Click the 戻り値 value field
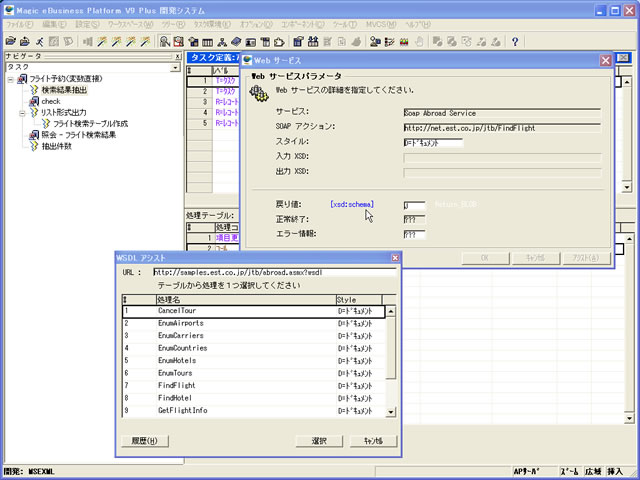The image size is (640, 480). [x=414, y=205]
